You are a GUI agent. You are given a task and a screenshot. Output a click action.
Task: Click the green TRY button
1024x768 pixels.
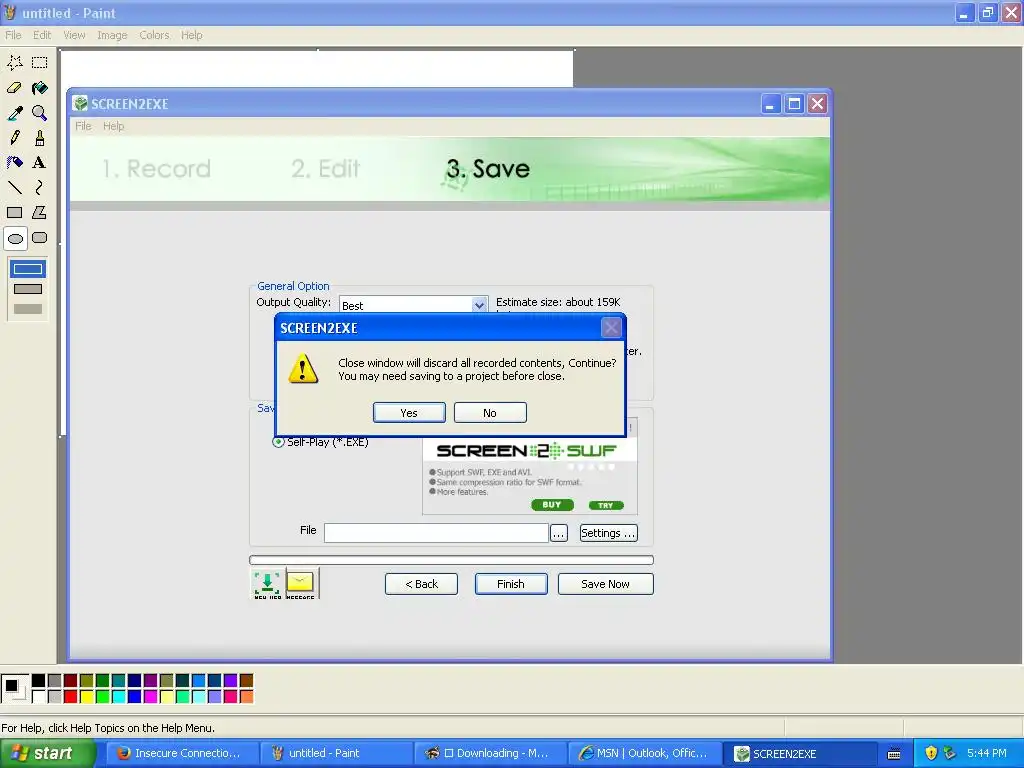606,505
